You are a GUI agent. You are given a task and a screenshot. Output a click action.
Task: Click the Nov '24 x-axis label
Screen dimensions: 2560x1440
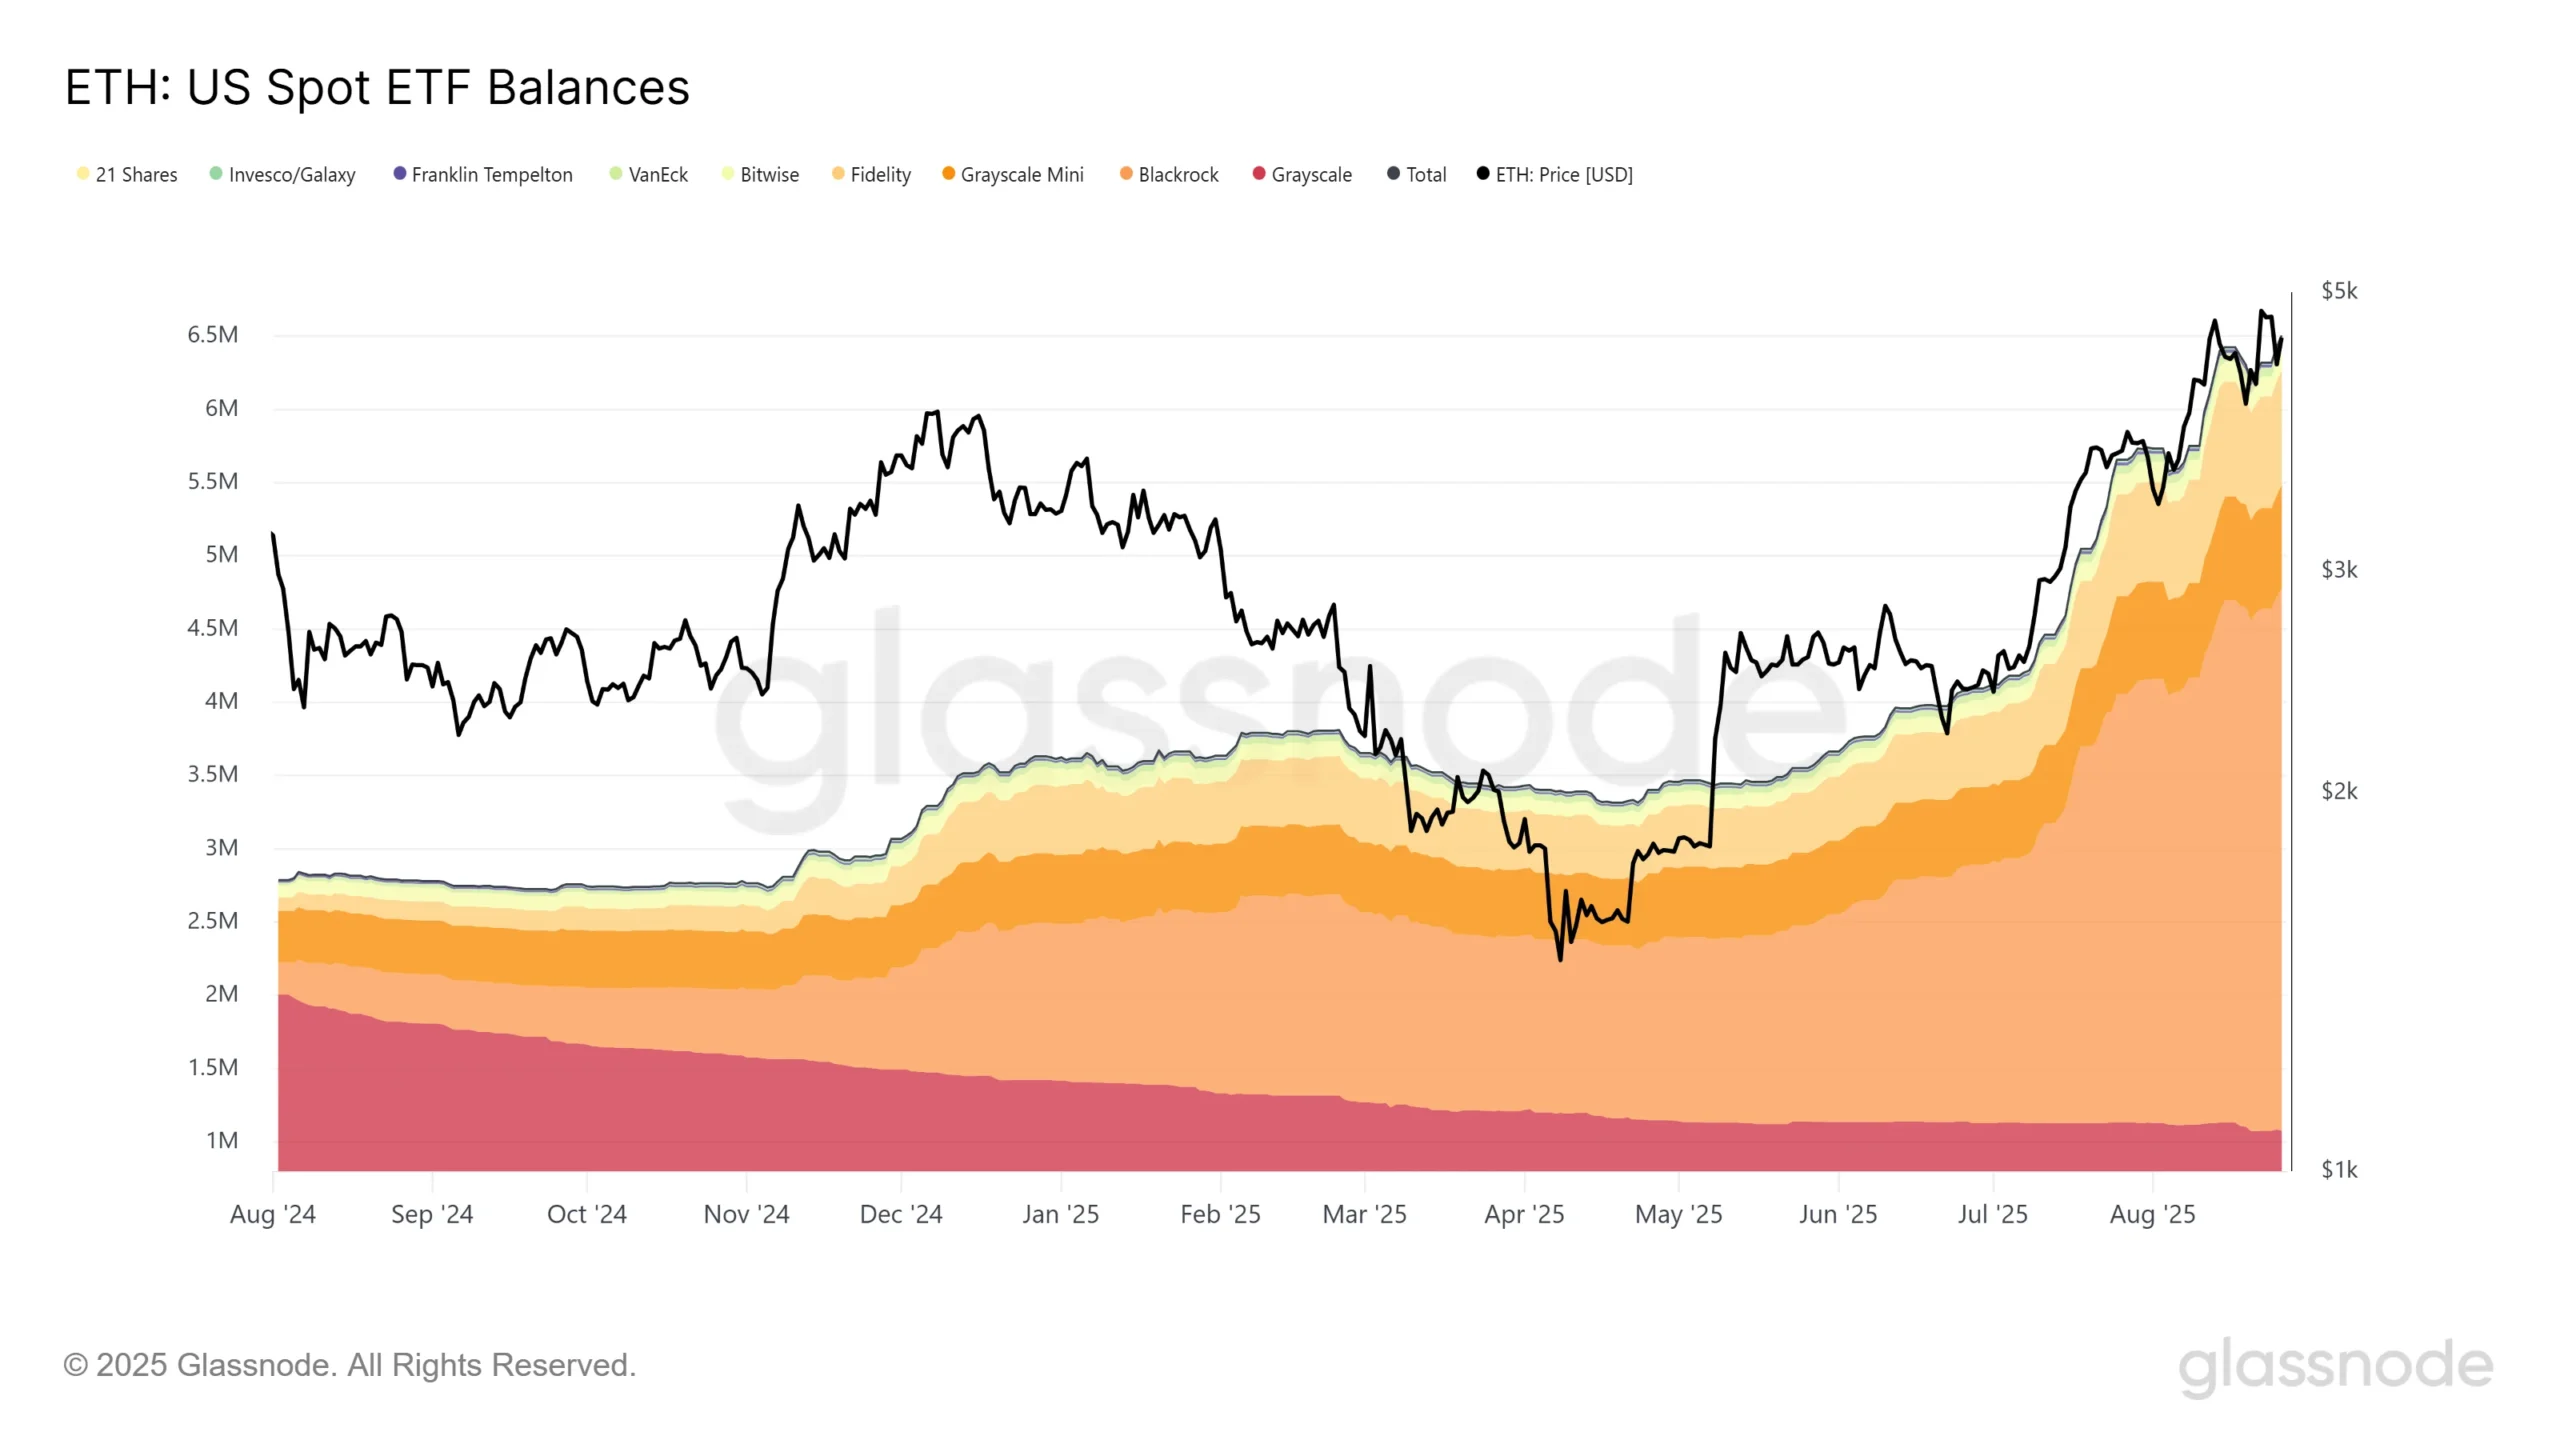coord(747,1214)
